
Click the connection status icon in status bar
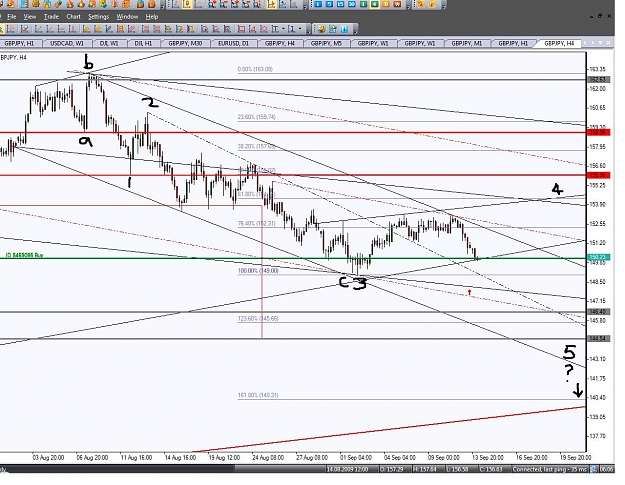(594, 469)
